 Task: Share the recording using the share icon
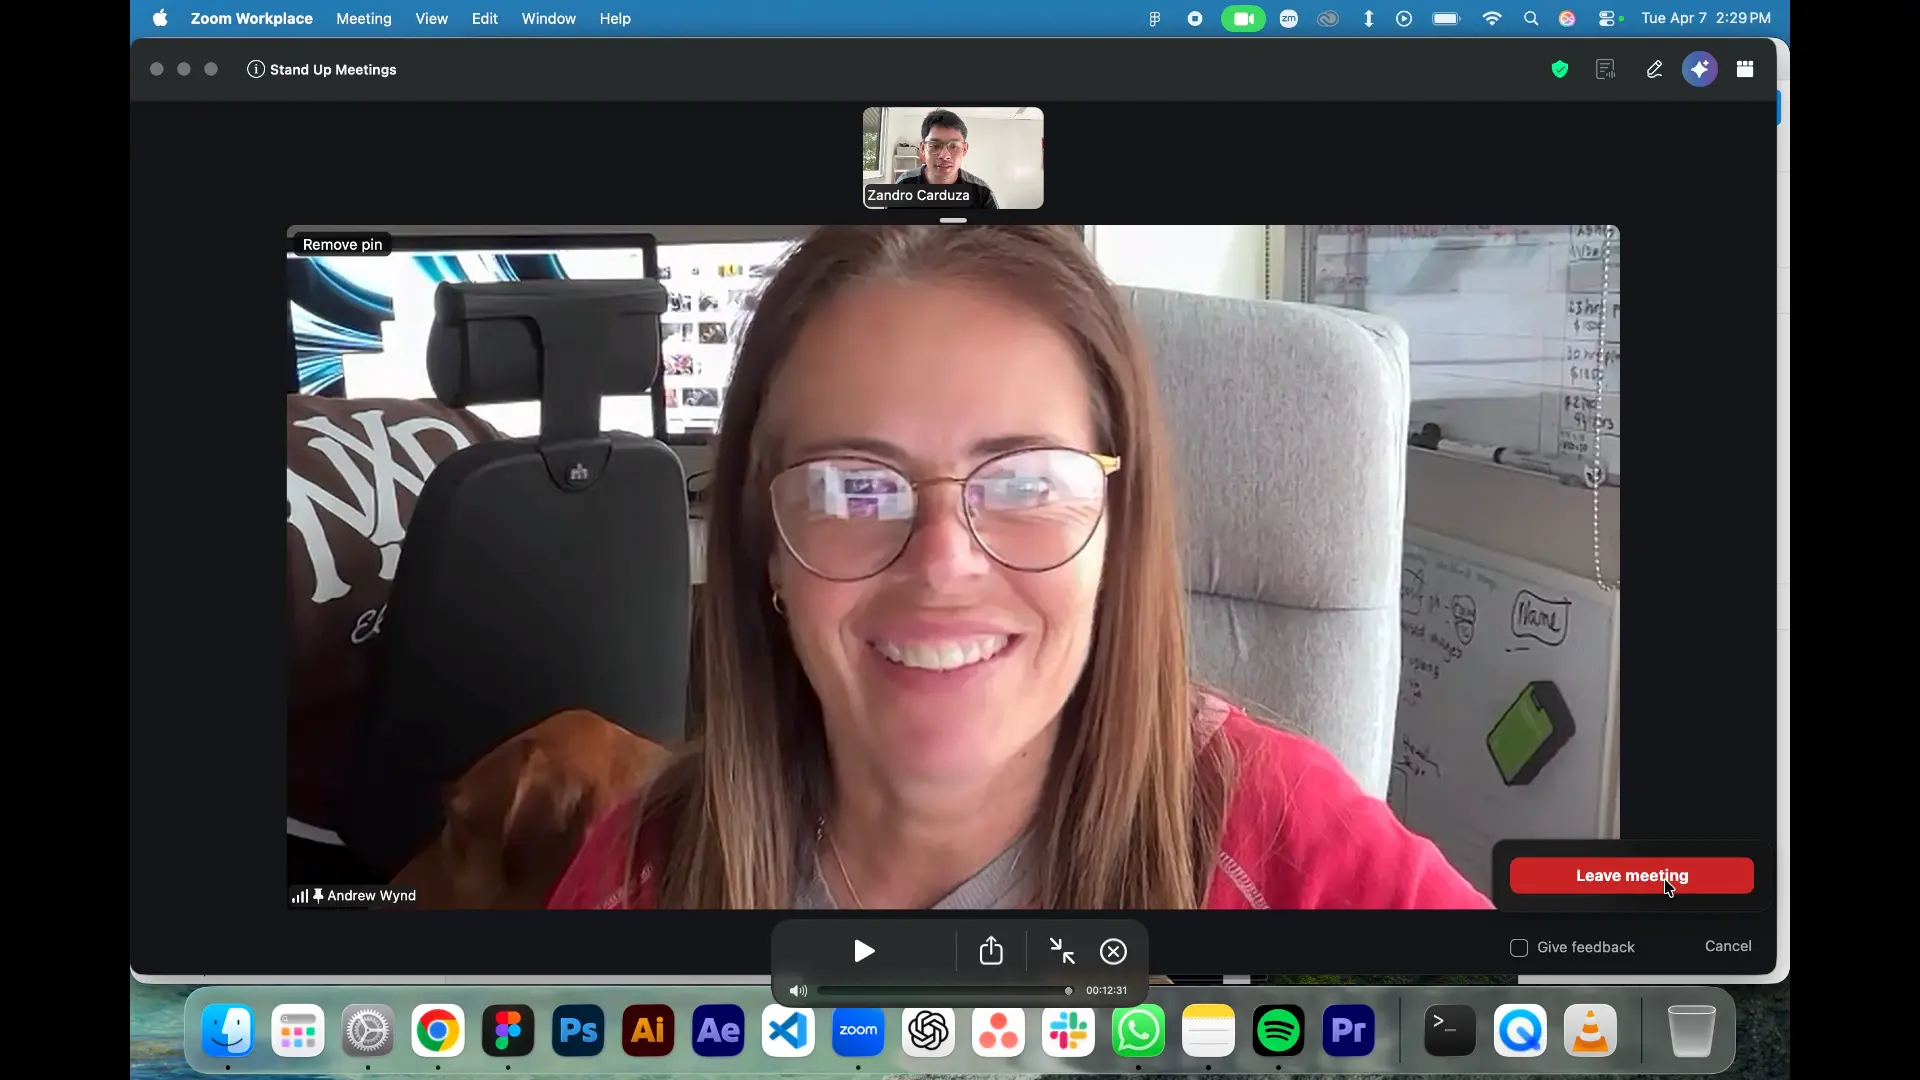991,950
